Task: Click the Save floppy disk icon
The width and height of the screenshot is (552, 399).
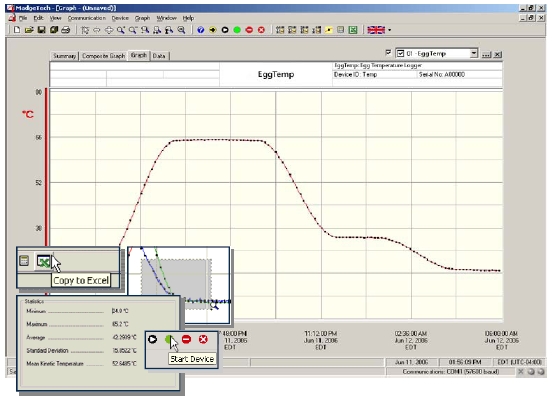Action: [41, 30]
